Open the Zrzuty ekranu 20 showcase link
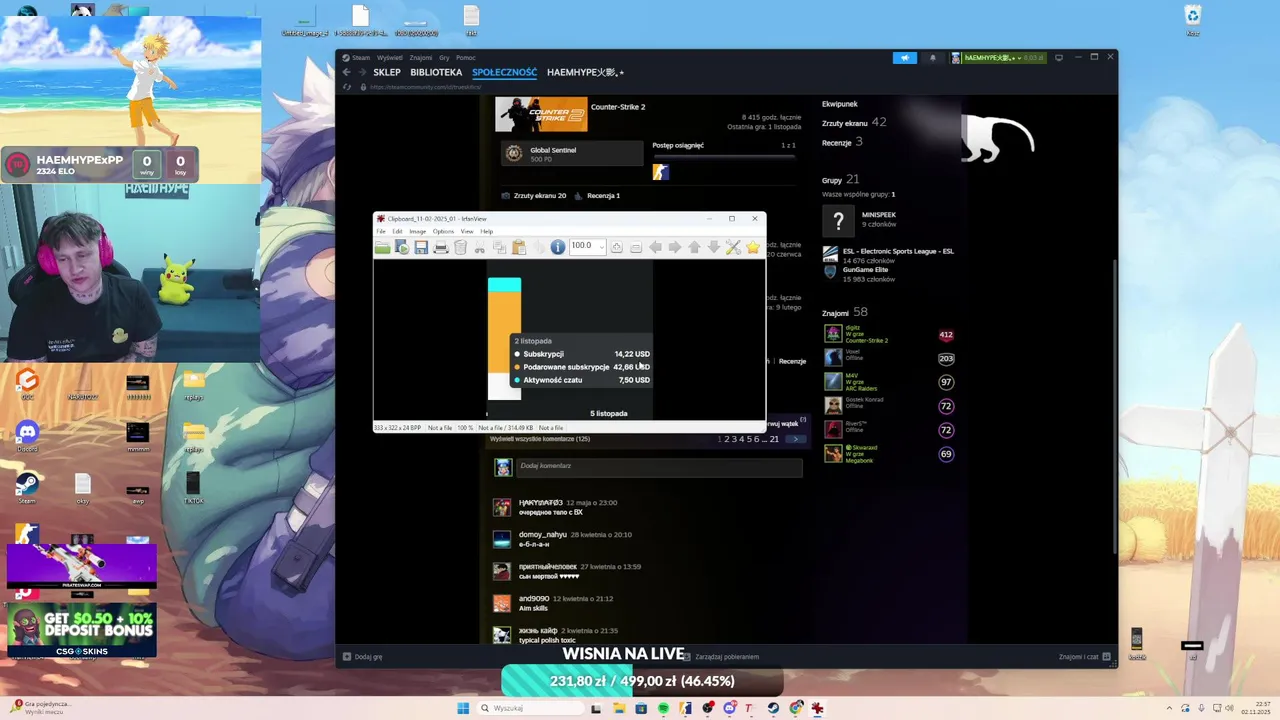This screenshot has width=1280, height=720. click(540, 196)
